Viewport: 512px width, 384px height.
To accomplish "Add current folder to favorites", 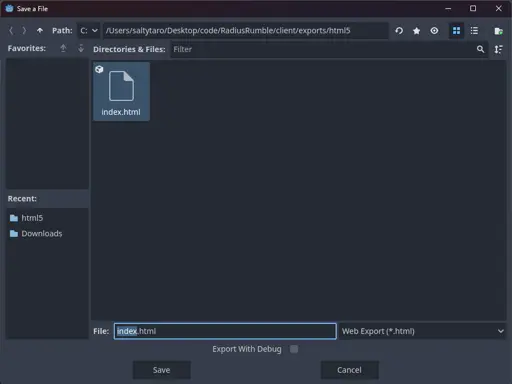I will [x=416, y=31].
